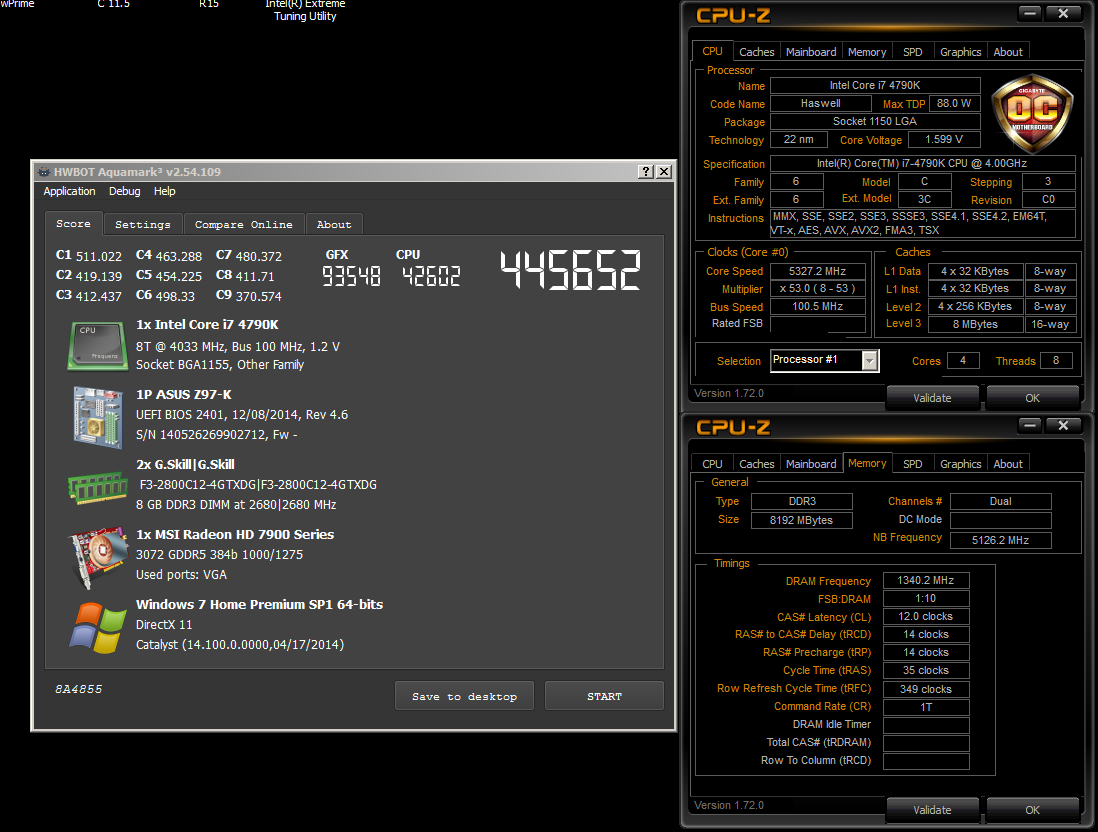
Task: Select the Score tab in Aquamark
Action: point(74,223)
